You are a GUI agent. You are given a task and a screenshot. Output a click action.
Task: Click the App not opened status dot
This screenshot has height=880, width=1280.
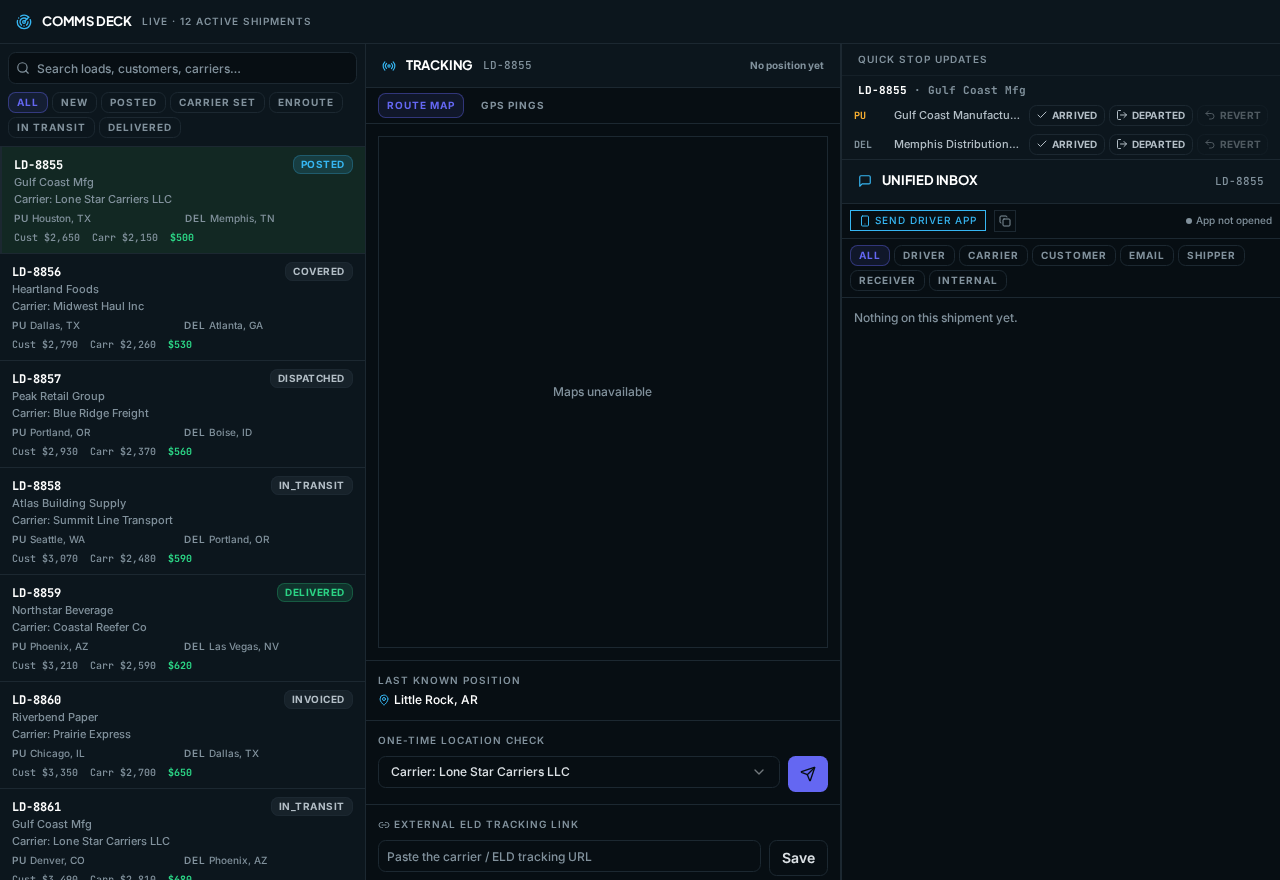click(x=1189, y=221)
